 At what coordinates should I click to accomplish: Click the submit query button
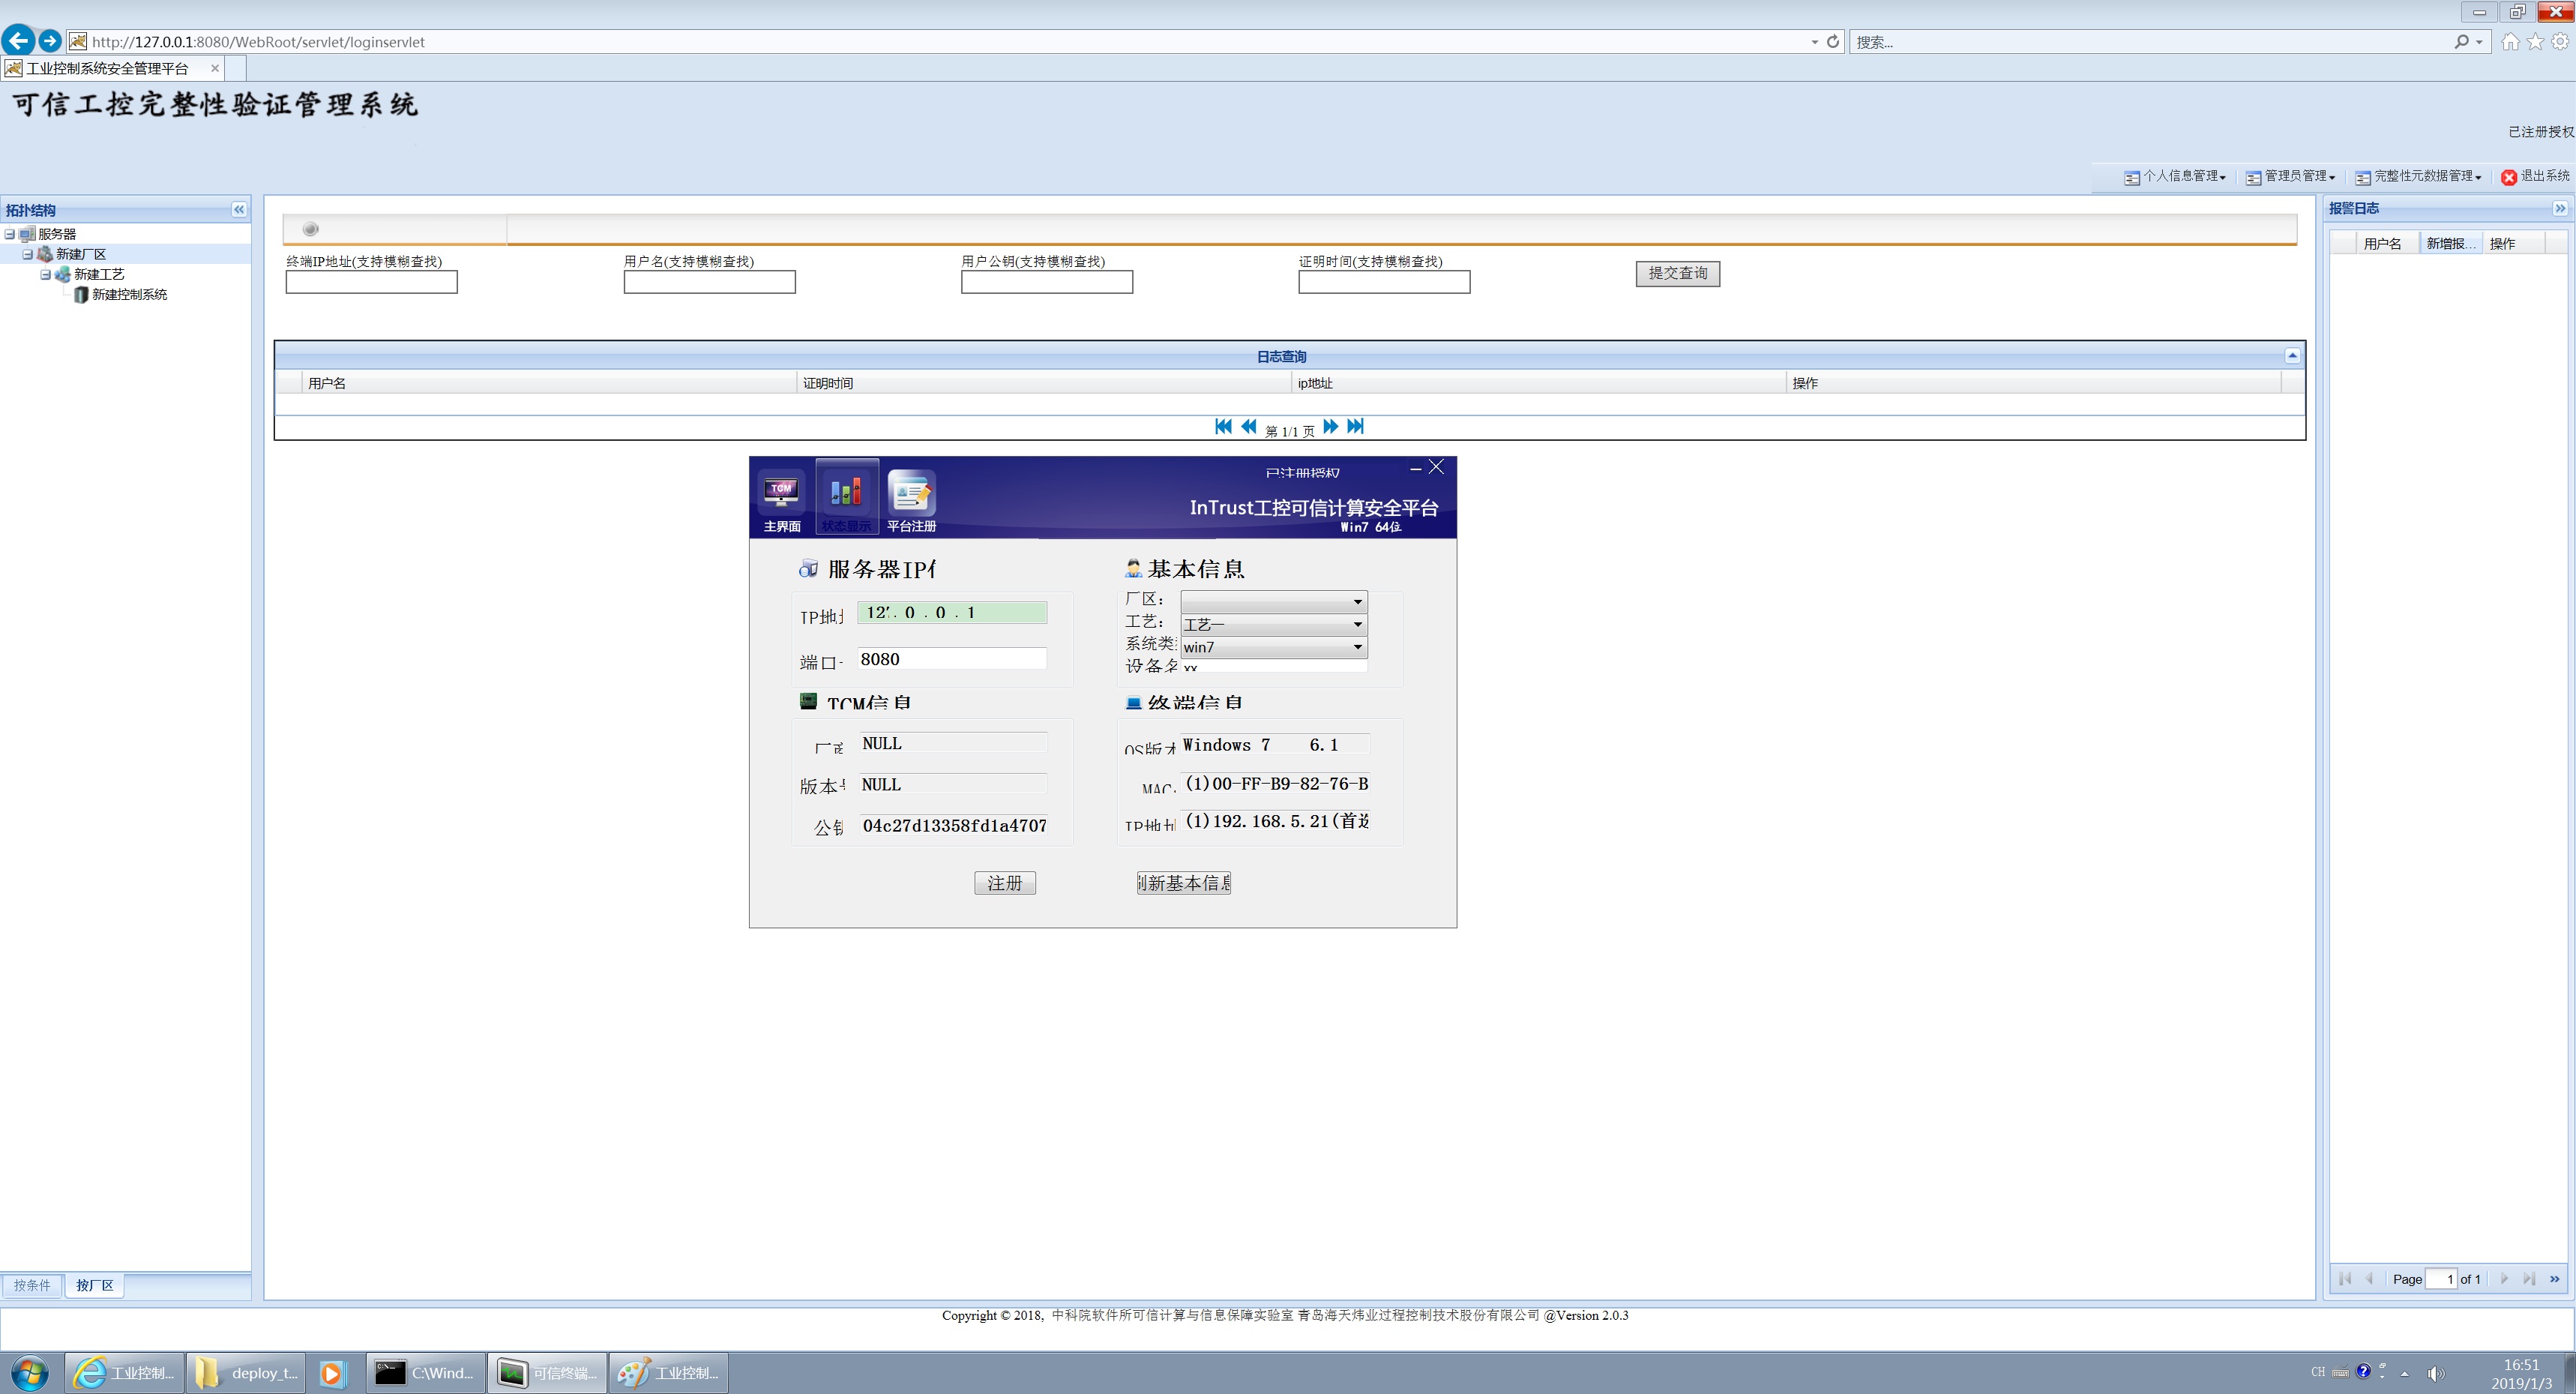click(1677, 273)
